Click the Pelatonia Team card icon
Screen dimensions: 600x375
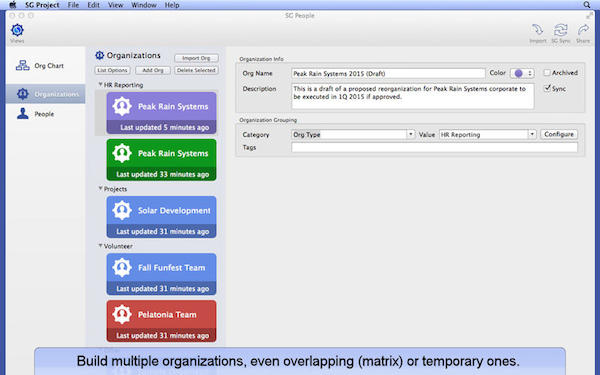(x=122, y=314)
